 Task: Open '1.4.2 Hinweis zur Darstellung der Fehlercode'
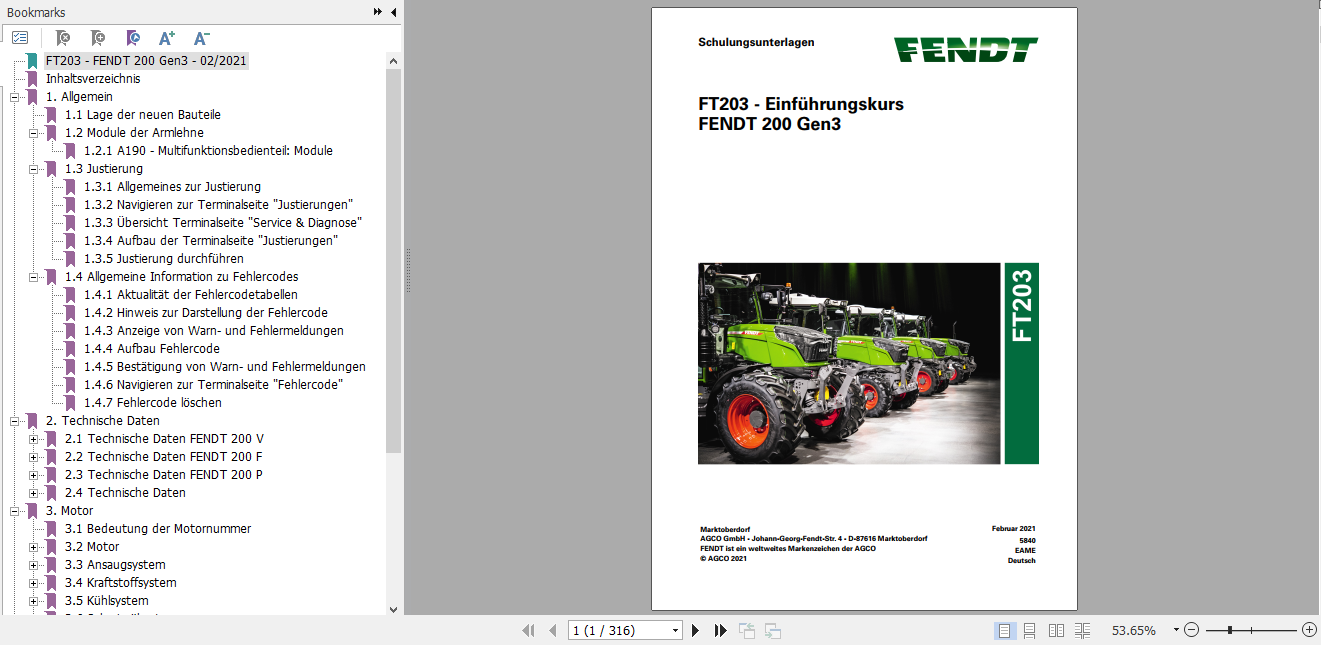click(206, 313)
